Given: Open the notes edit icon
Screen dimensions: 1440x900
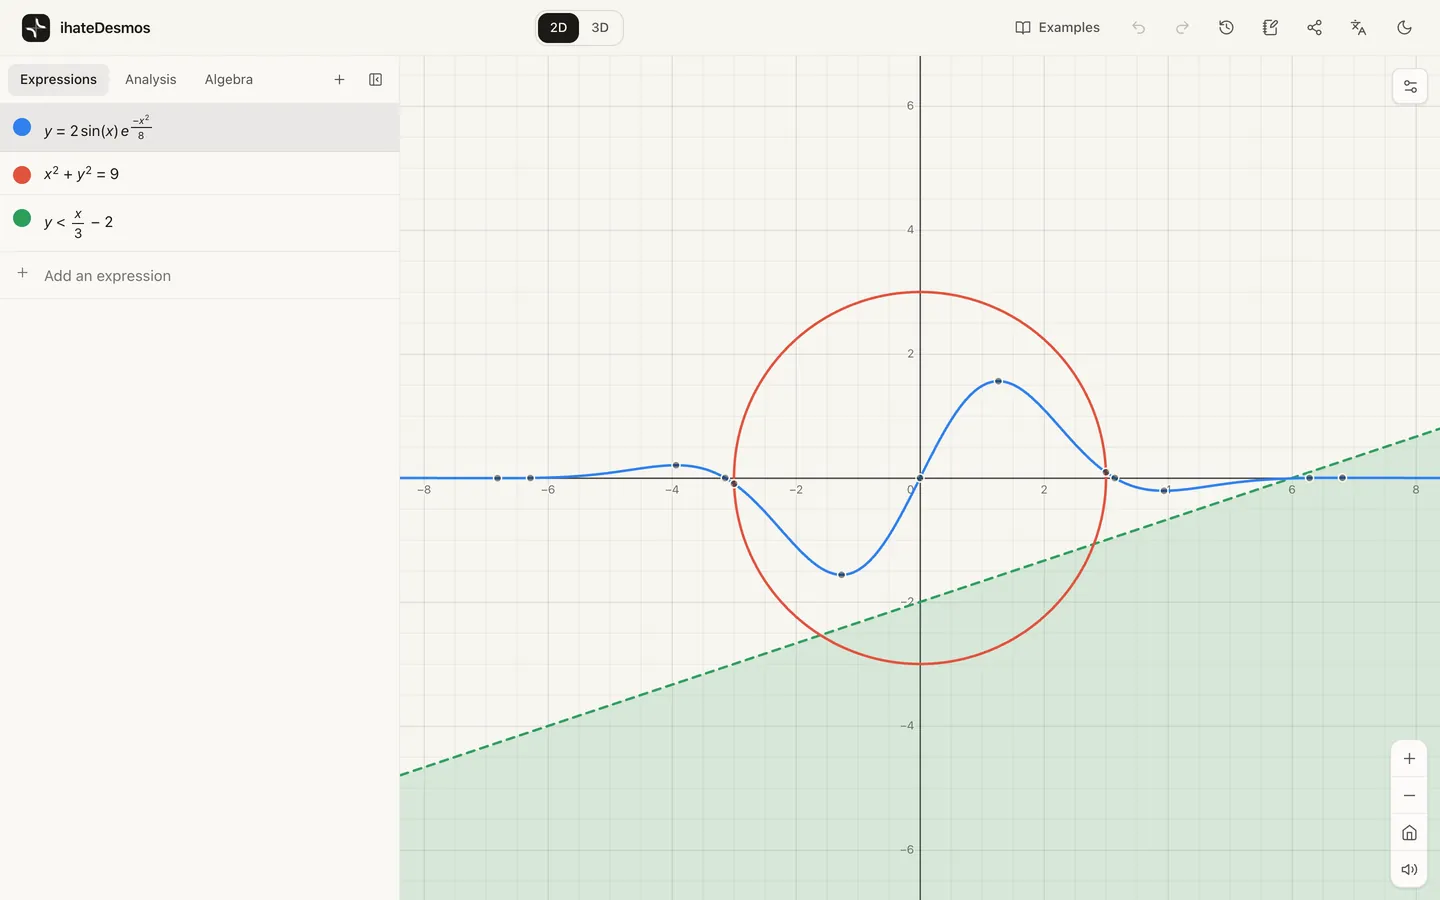Looking at the screenshot, I should tap(1270, 28).
